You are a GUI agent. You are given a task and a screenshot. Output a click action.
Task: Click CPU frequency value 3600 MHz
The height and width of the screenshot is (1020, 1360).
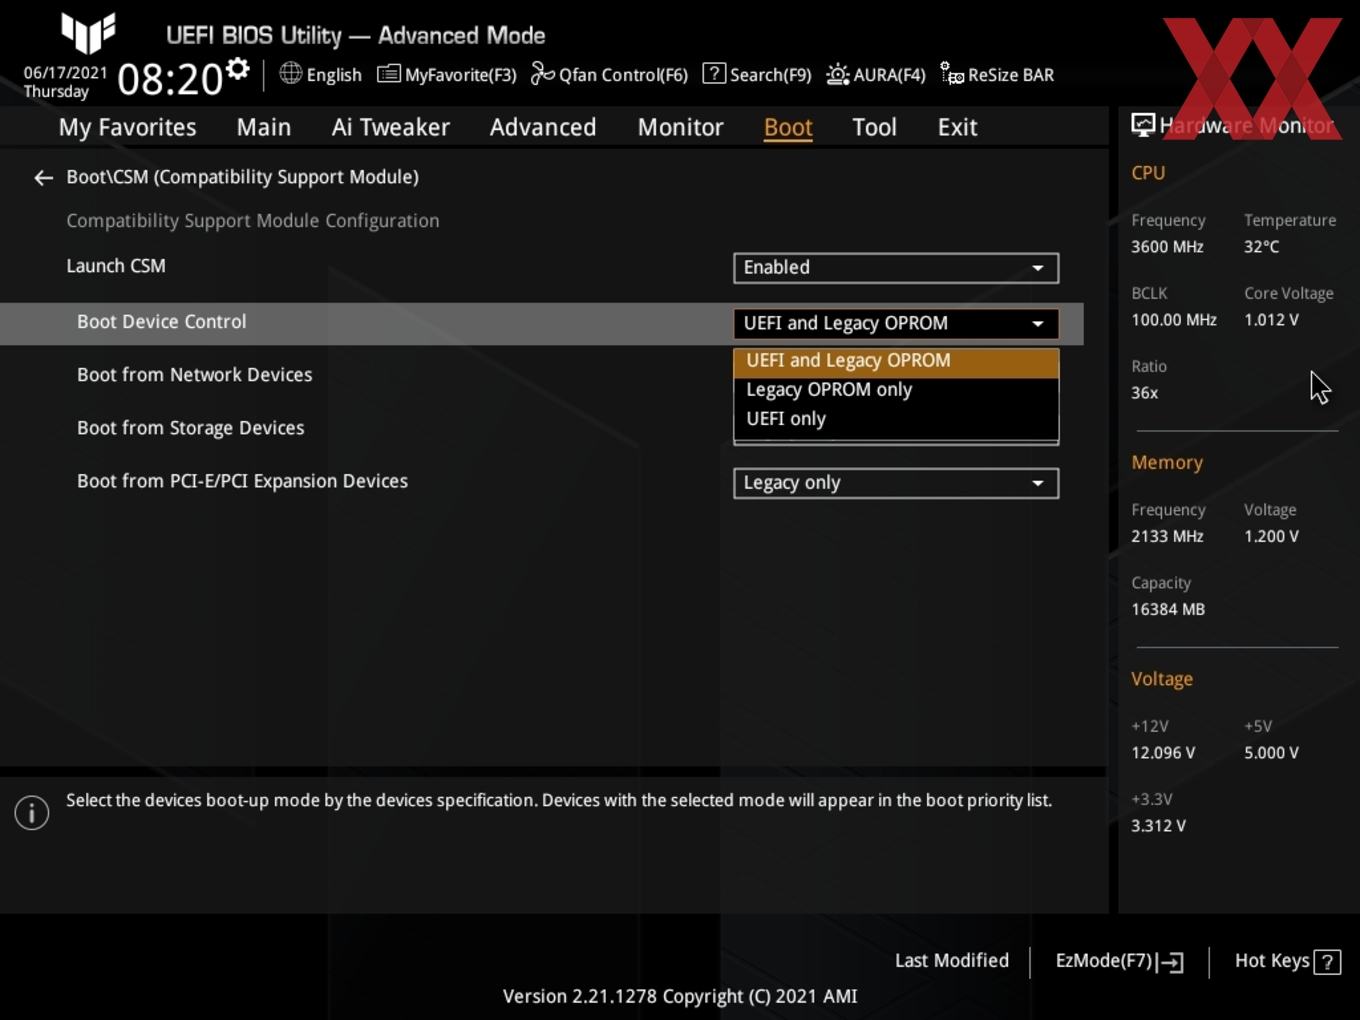click(x=1167, y=247)
